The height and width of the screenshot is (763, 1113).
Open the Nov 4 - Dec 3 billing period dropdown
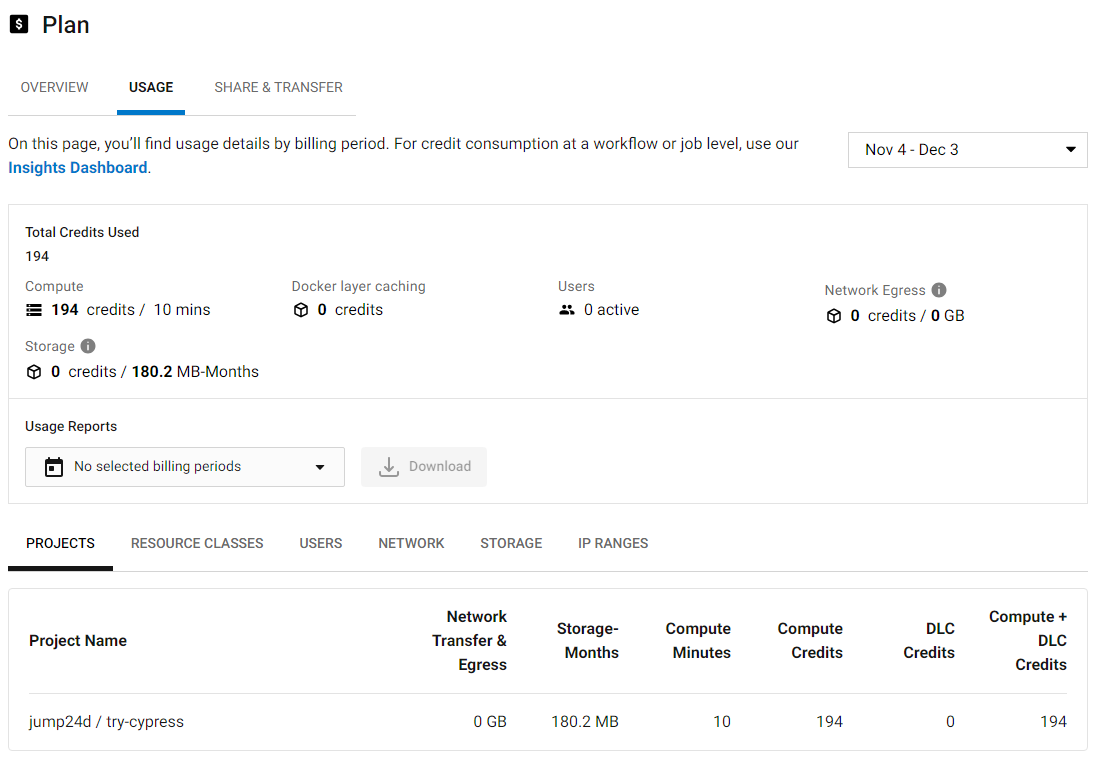tap(967, 150)
